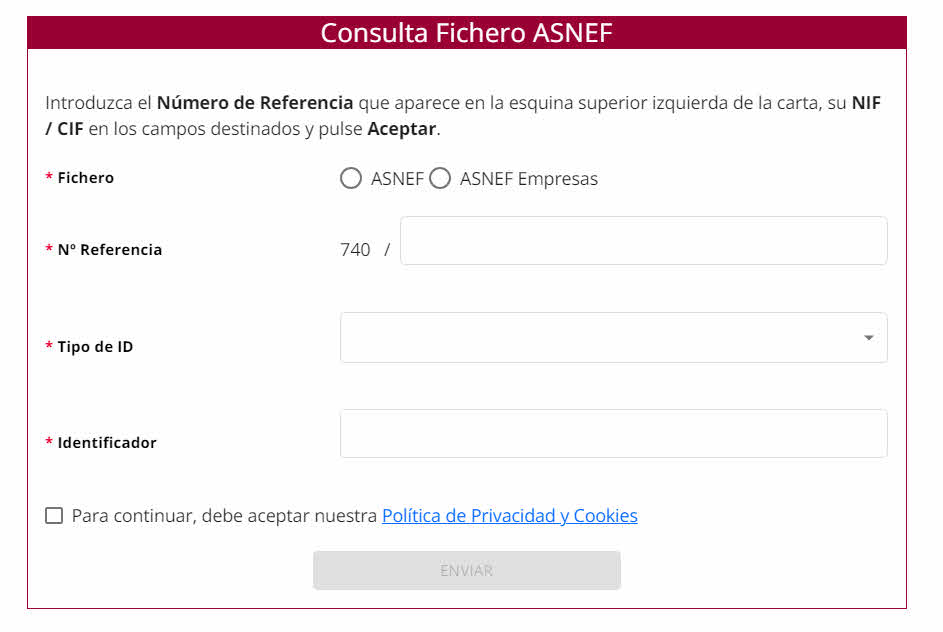The image size is (943, 632).
Task: Click the Tipo de ID dropdown arrow
Action: click(x=869, y=338)
